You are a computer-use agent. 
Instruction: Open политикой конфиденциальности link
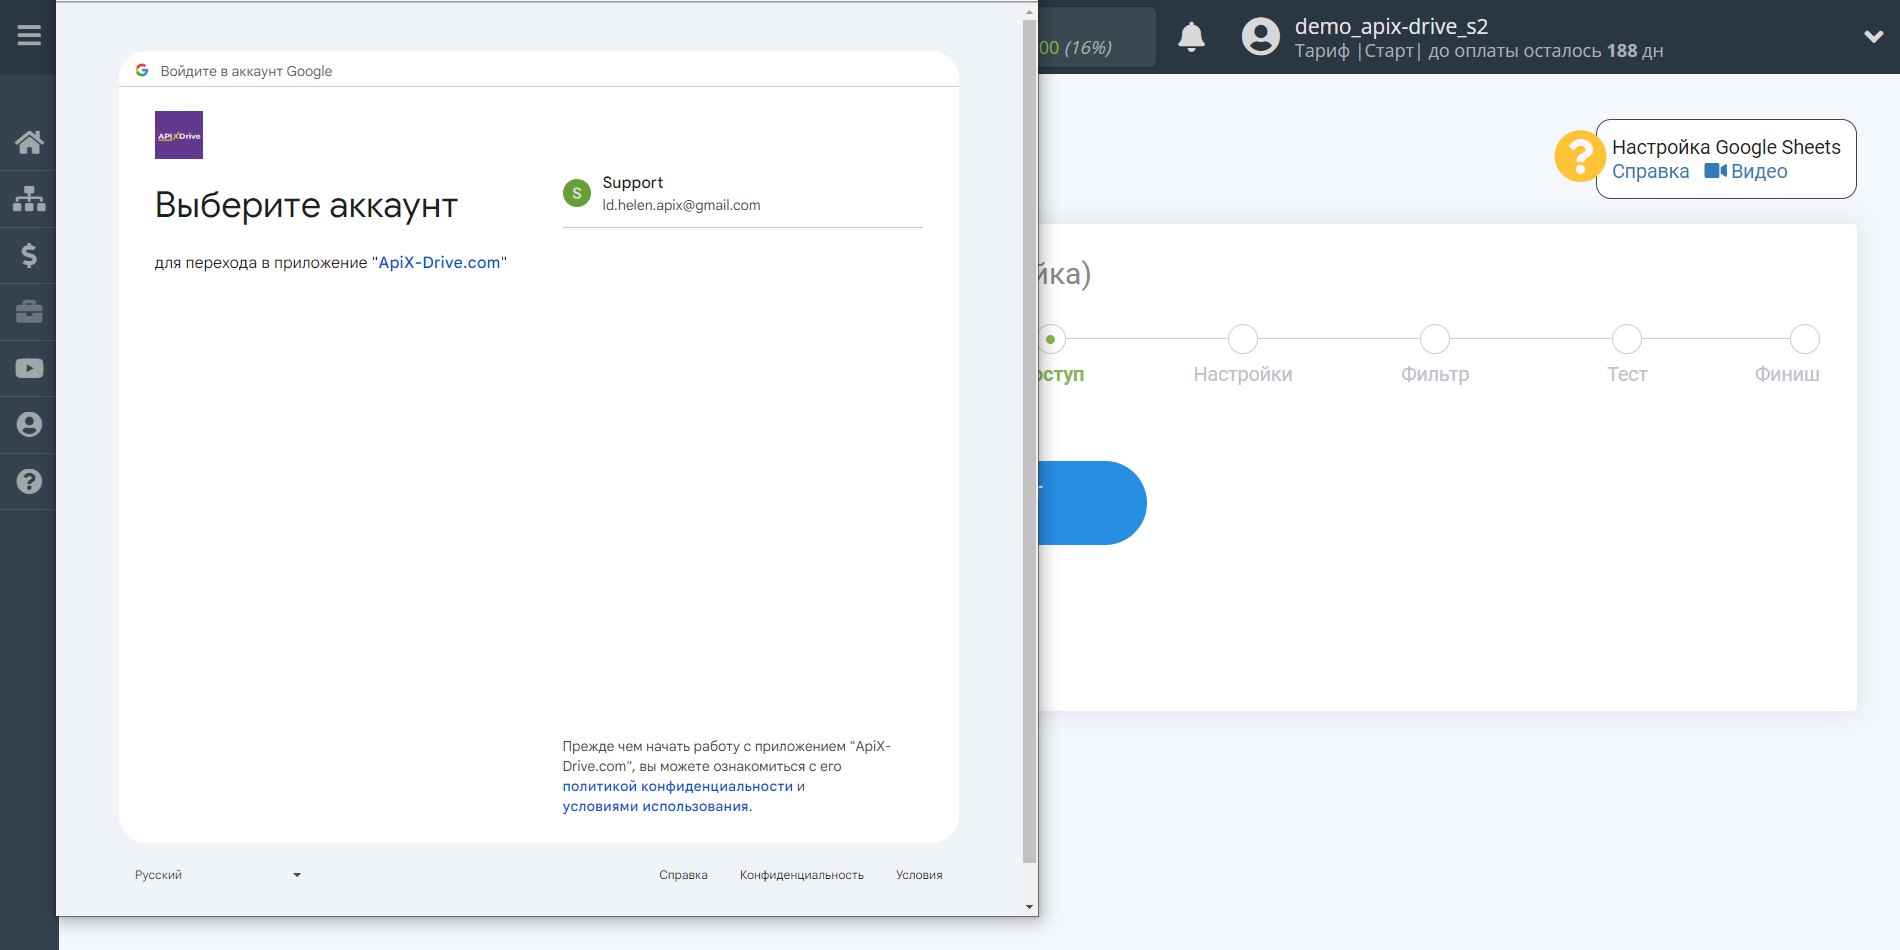point(677,787)
